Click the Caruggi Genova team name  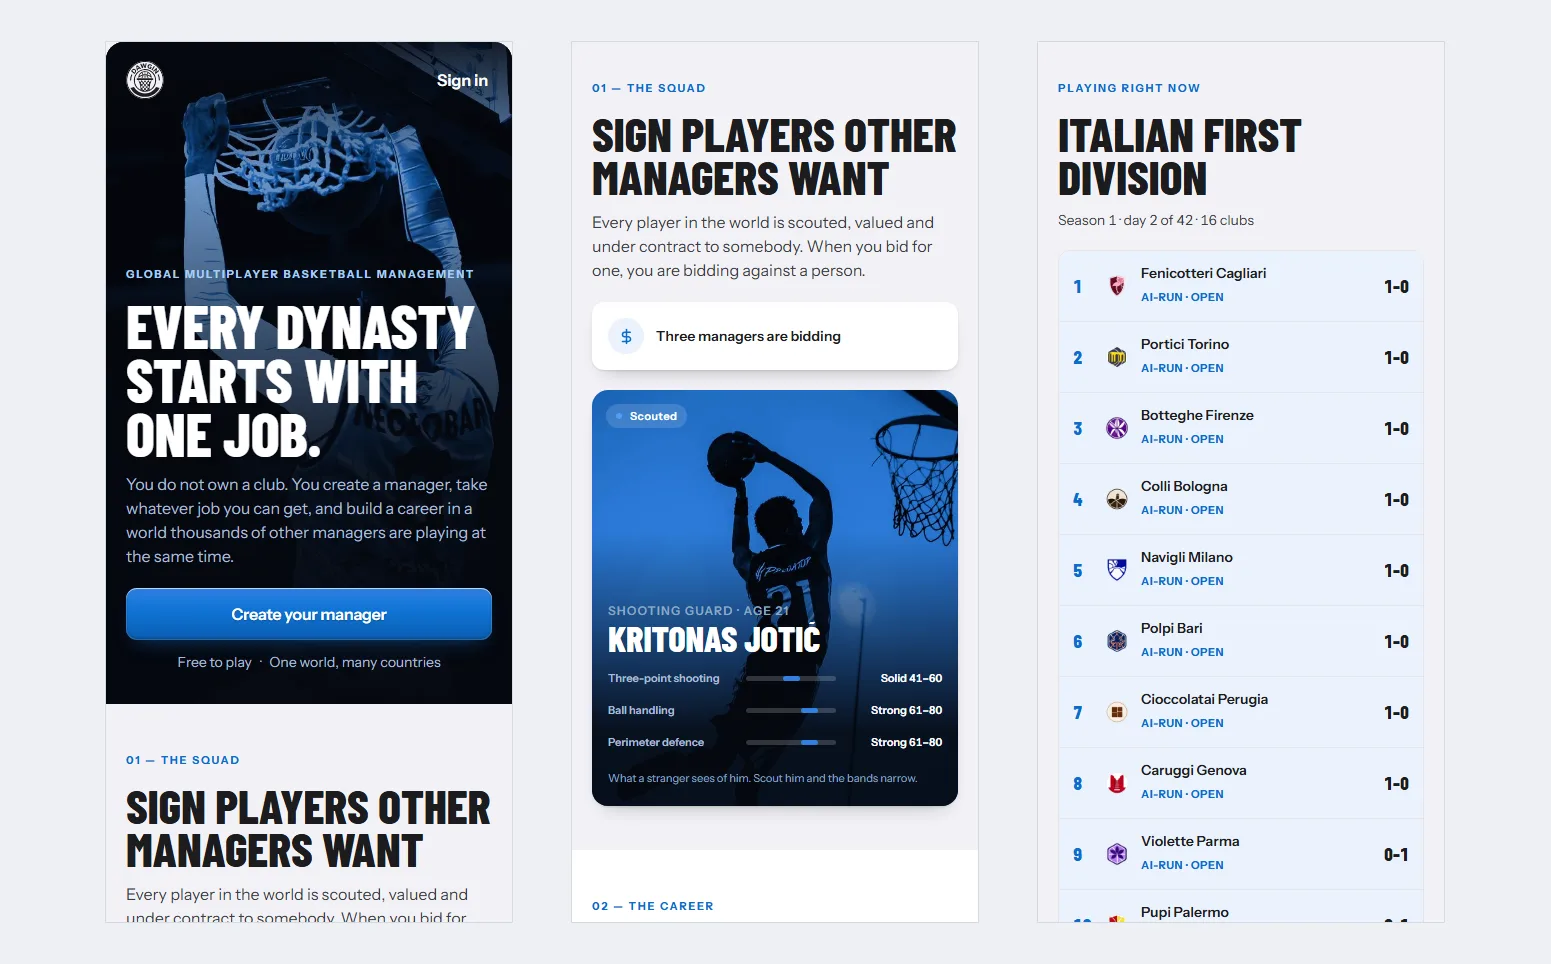tap(1194, 770)
